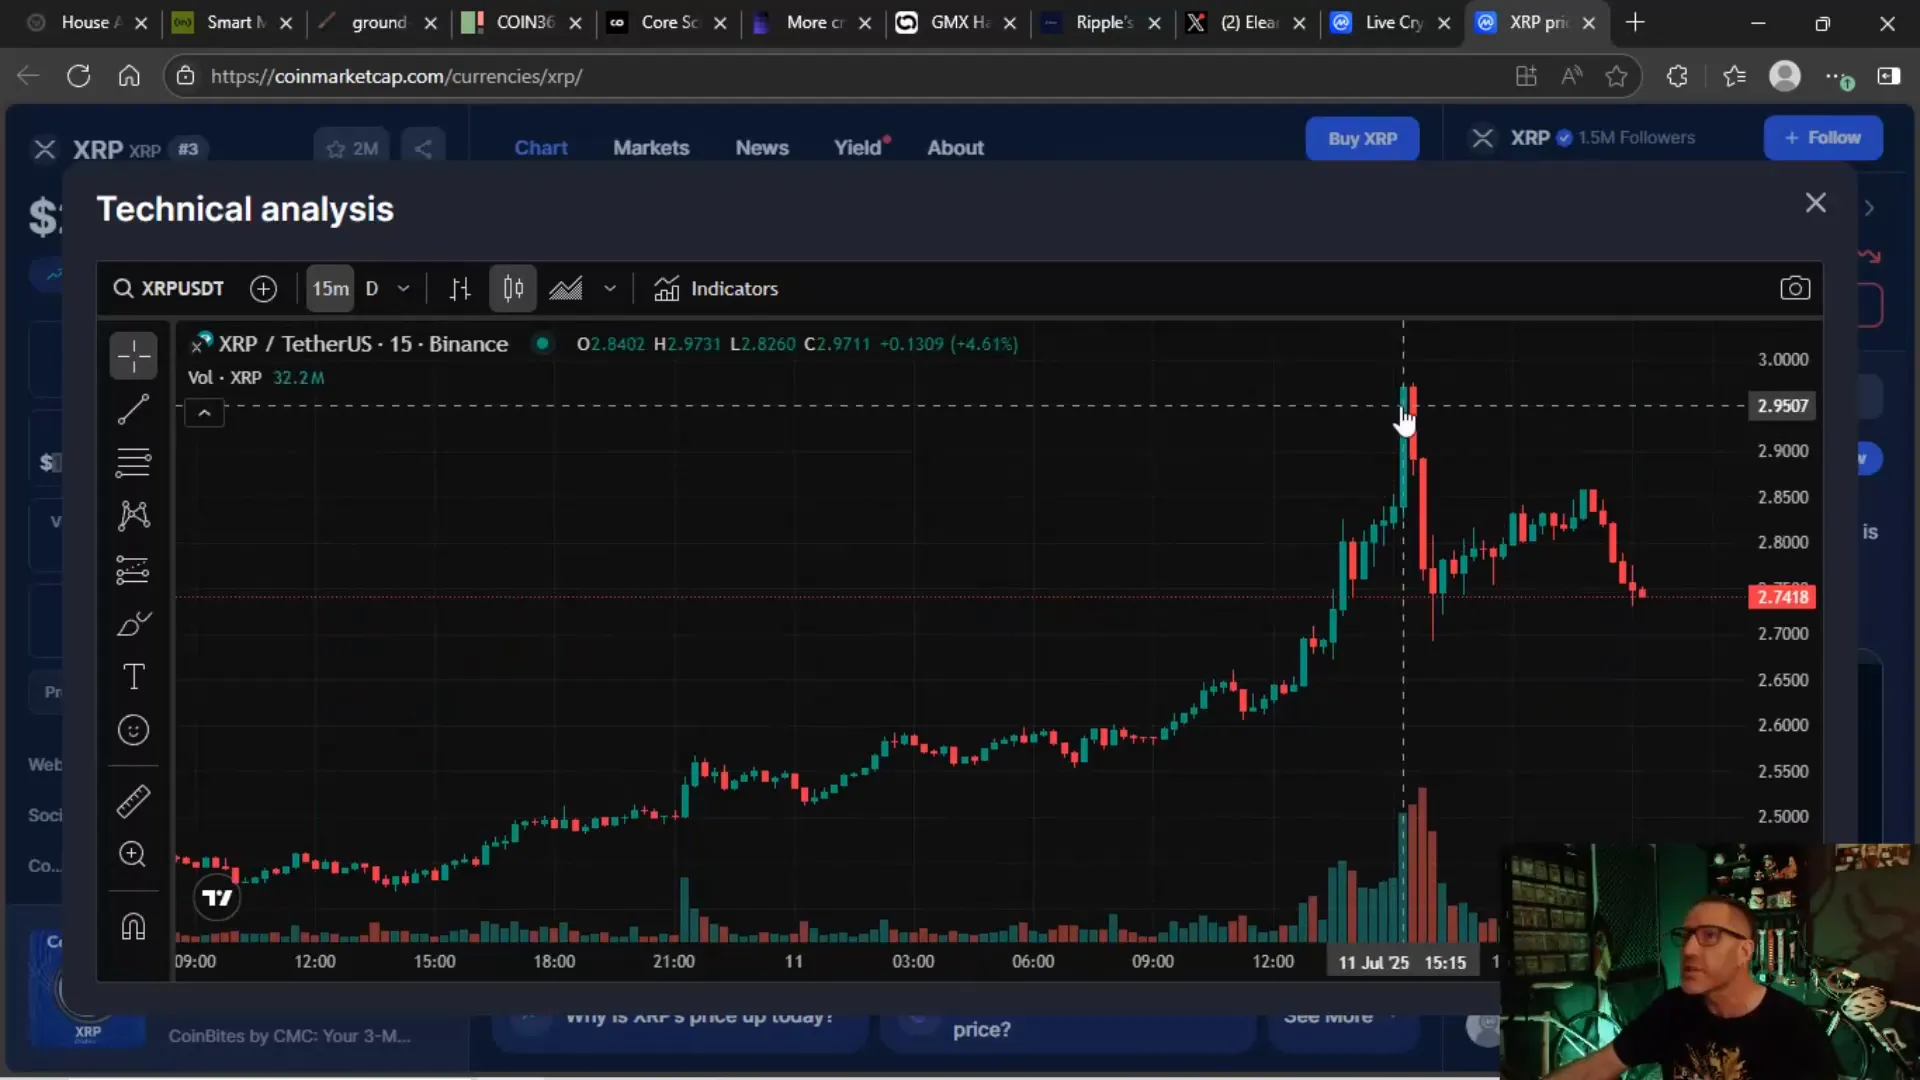Open the Chart tab
Viewport: 1920px width, 1080px height.
click(541, 148)
